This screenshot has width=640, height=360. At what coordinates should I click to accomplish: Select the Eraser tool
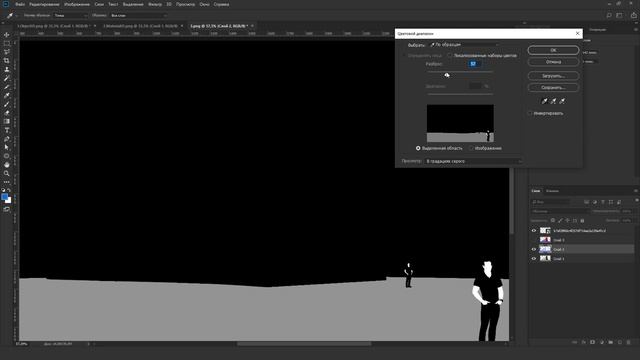[x=7, y=113]
